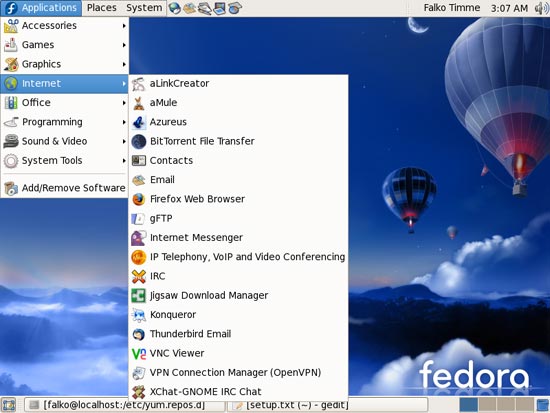
Task: Click the System Tools gear icon
Action: point(11,161)
